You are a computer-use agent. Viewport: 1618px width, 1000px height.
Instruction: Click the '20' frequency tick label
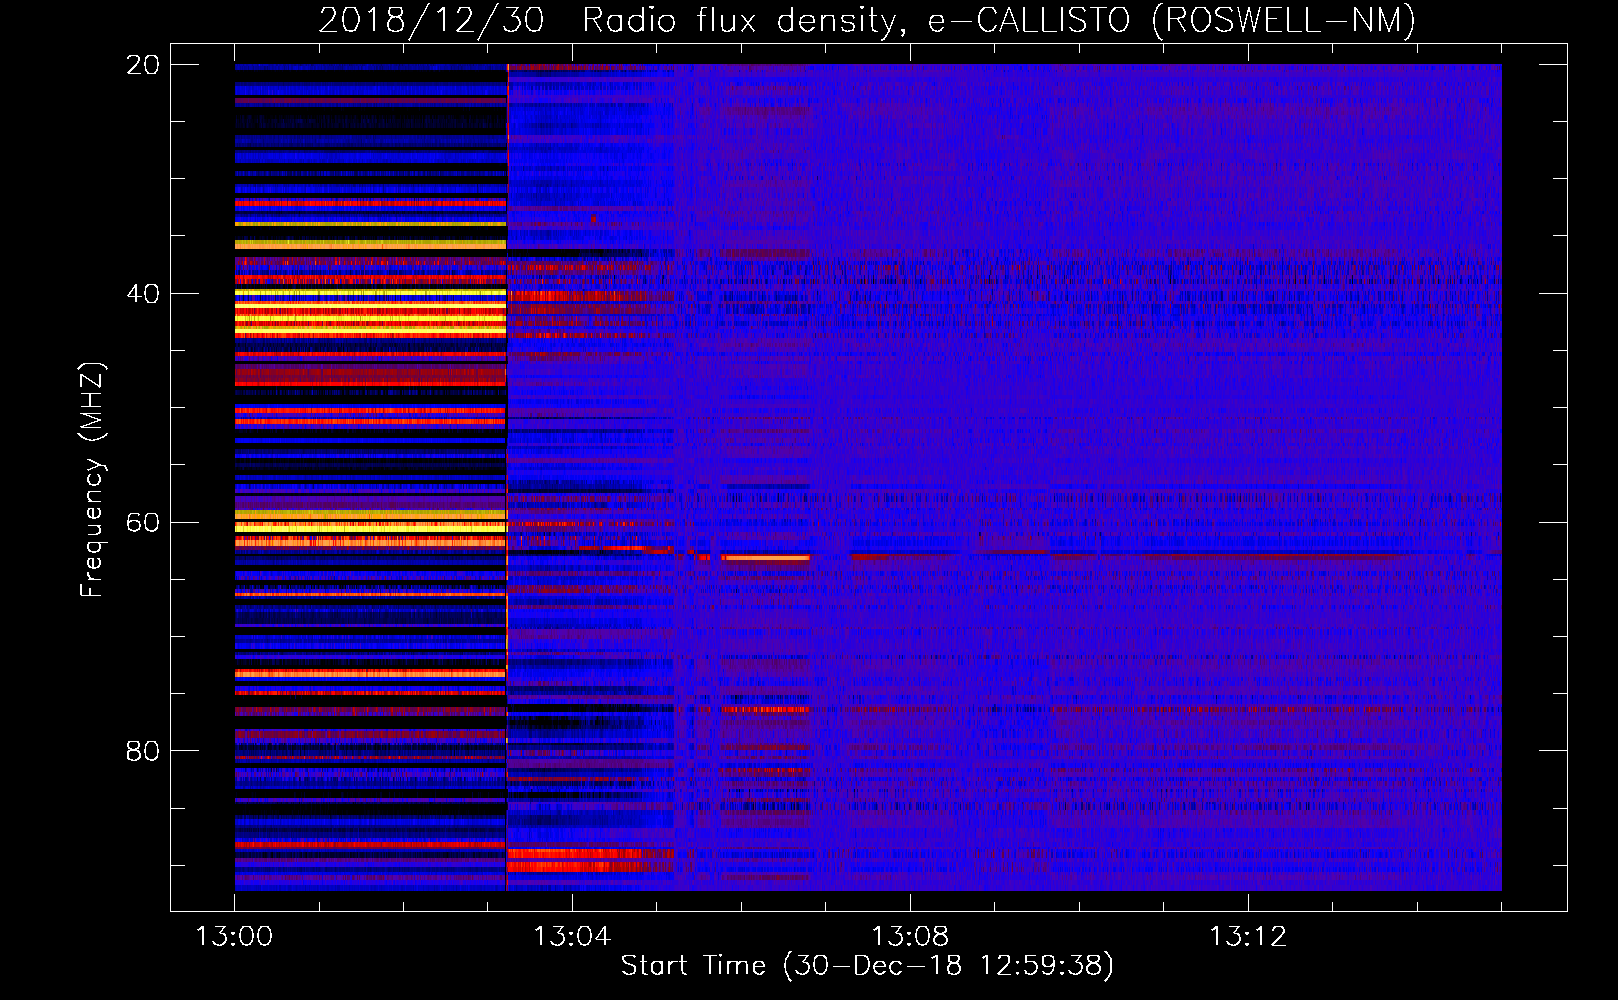(x=142, y=65)
